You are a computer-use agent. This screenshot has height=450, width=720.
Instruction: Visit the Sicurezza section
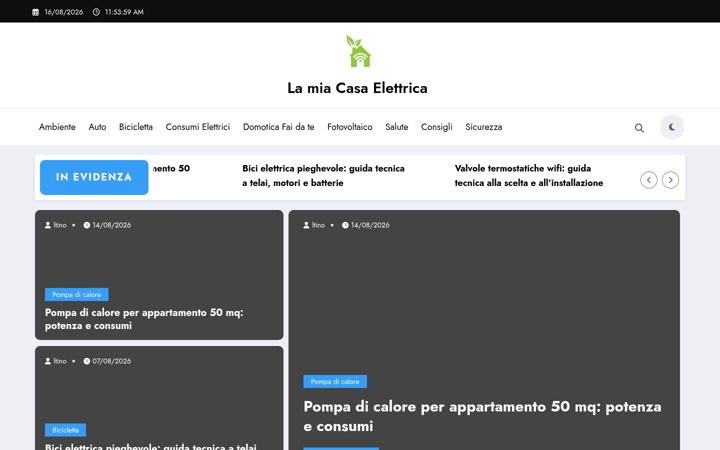(484, 127)
